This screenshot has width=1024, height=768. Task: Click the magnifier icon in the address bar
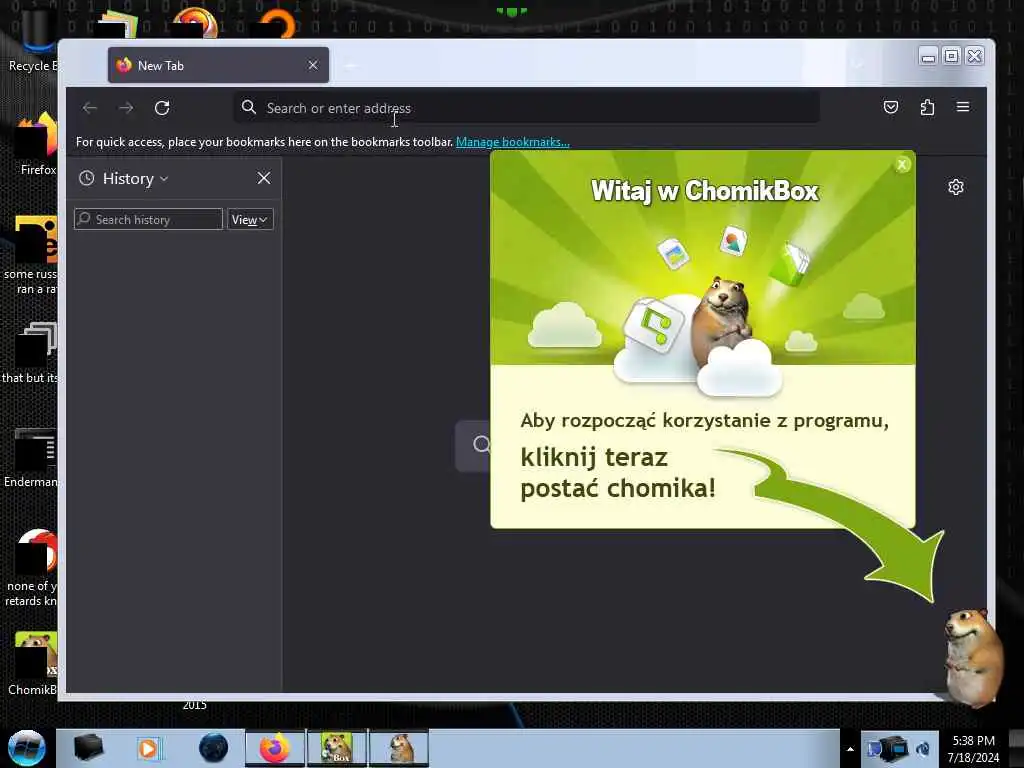coord(249,107)
